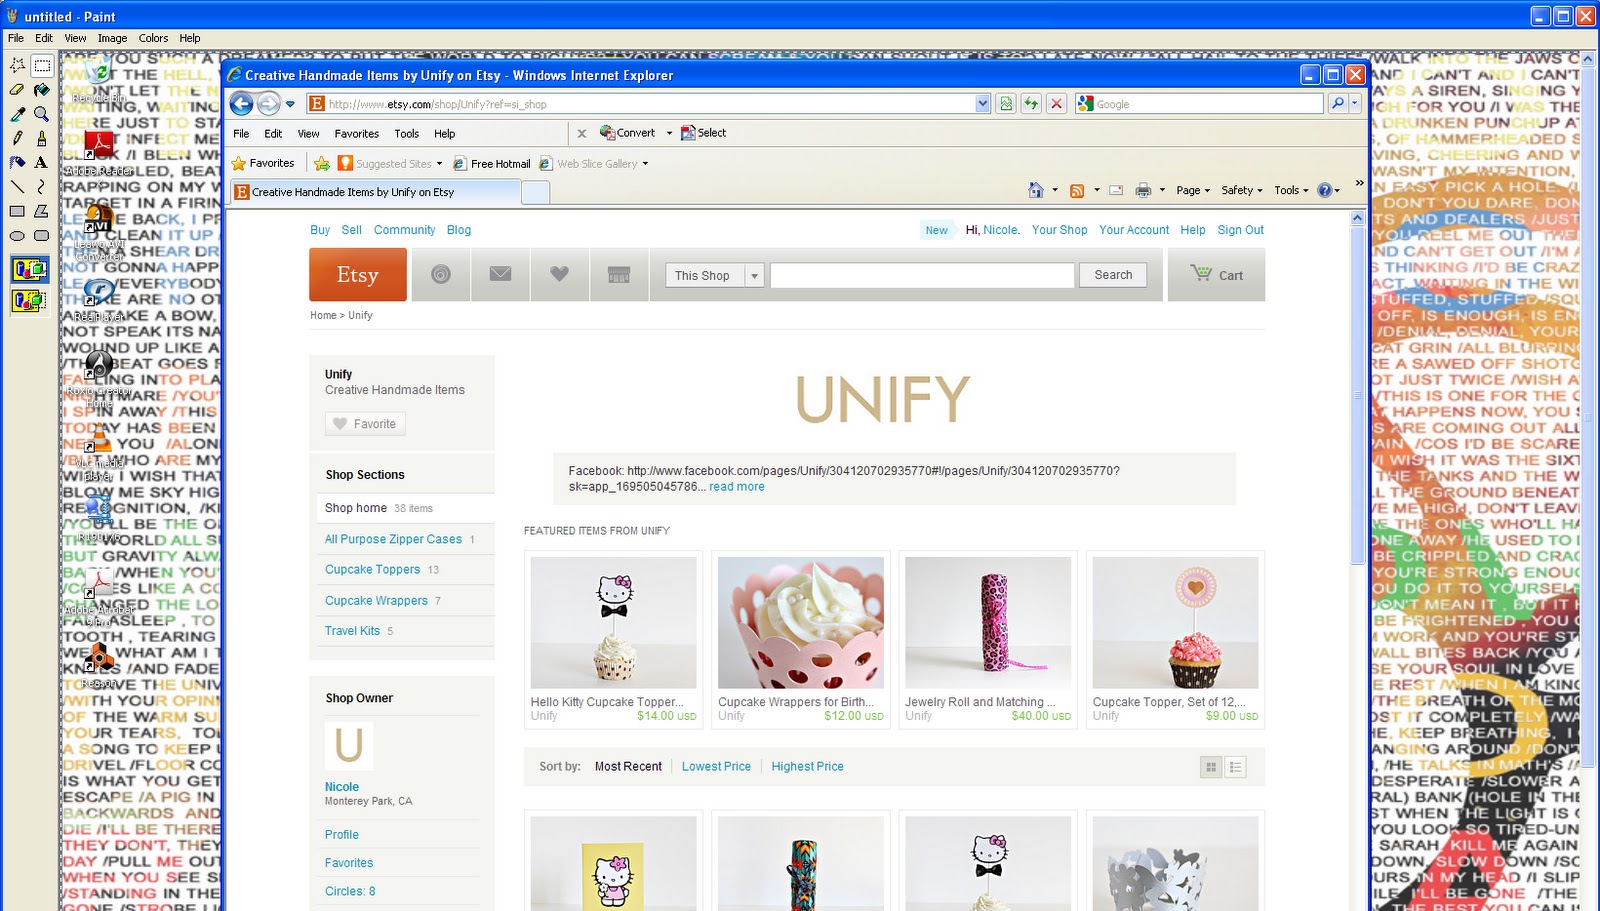Click the RSS Feeds icon

tap(1077, 190)
